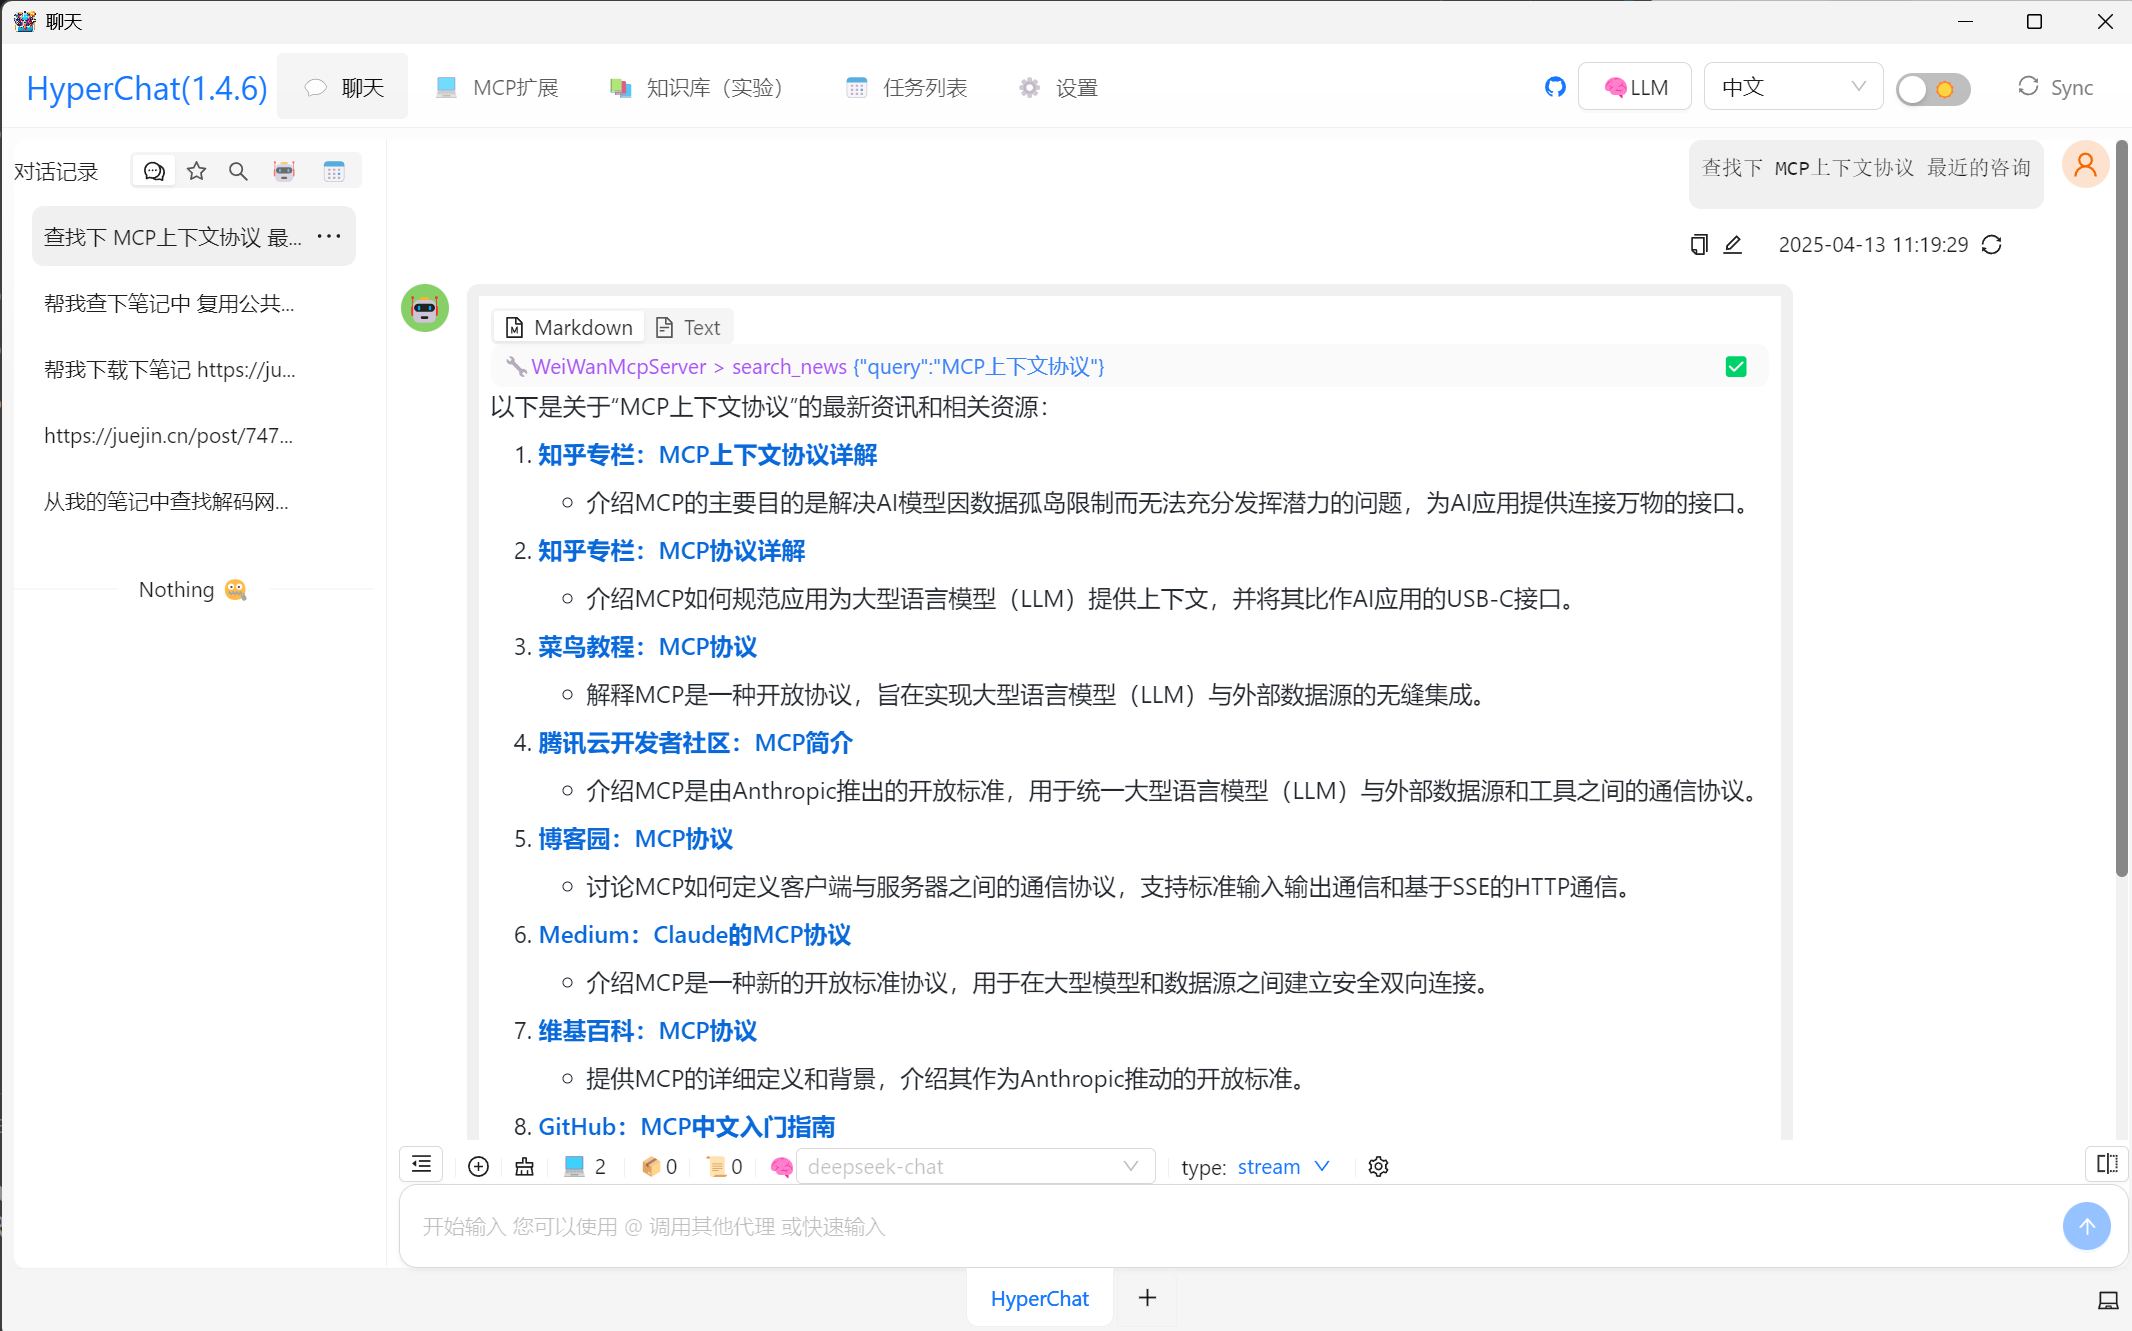
Task: Open the deepseek-chat model dropdown
Action: click(975, 1167)
